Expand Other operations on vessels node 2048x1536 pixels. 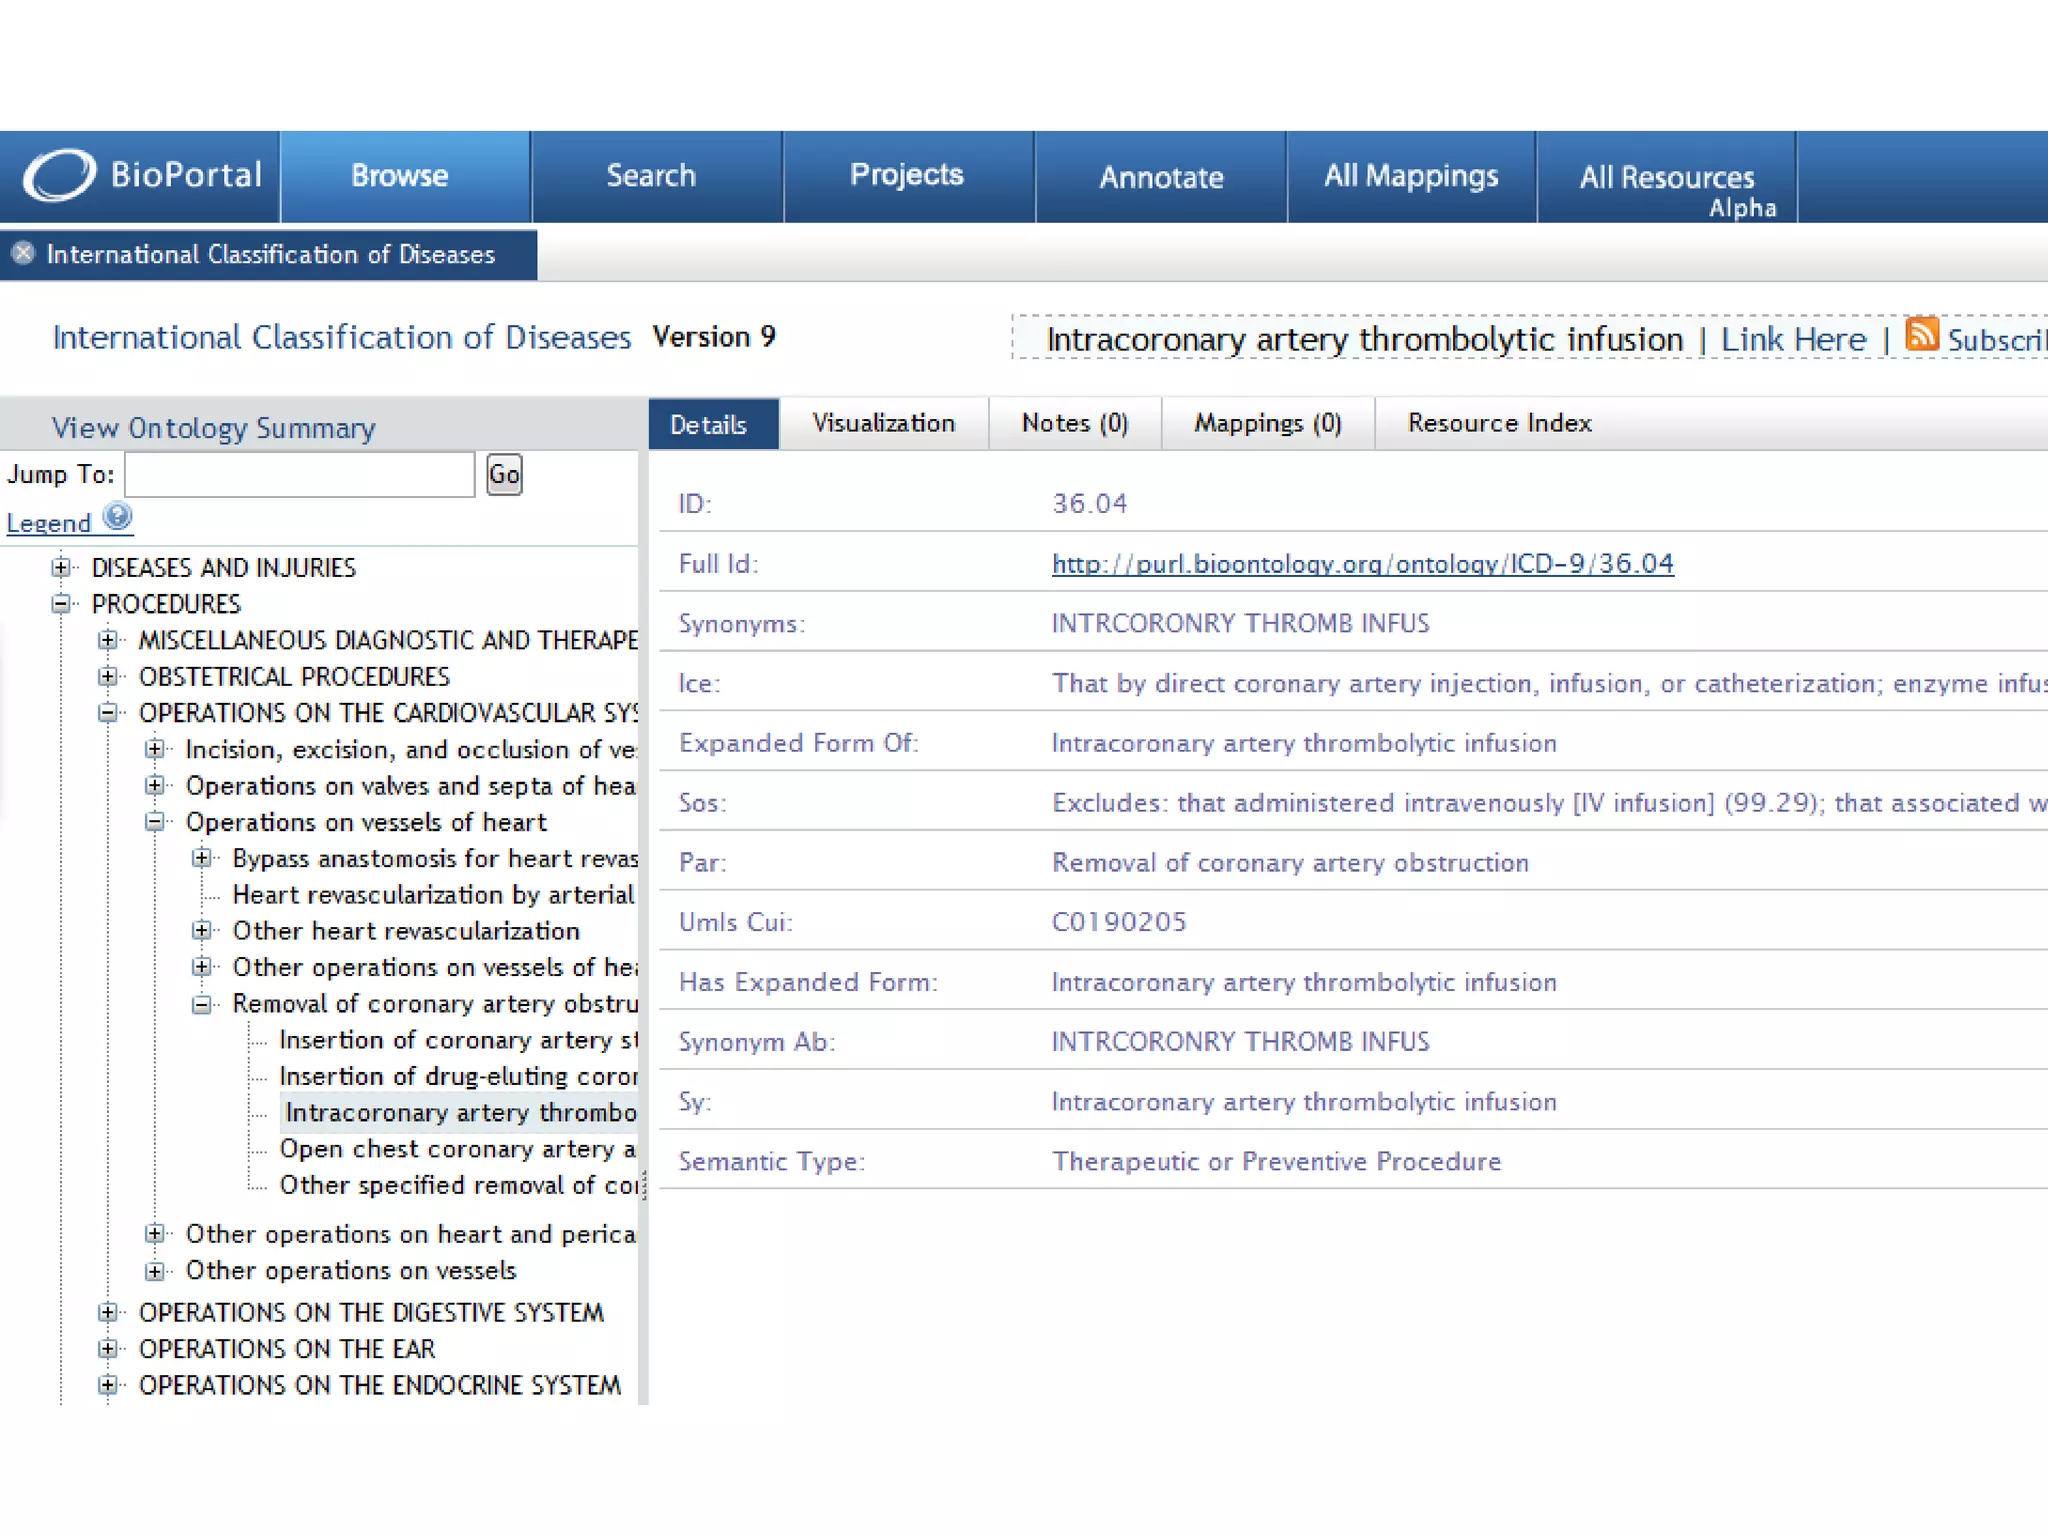click(154, 1271)
